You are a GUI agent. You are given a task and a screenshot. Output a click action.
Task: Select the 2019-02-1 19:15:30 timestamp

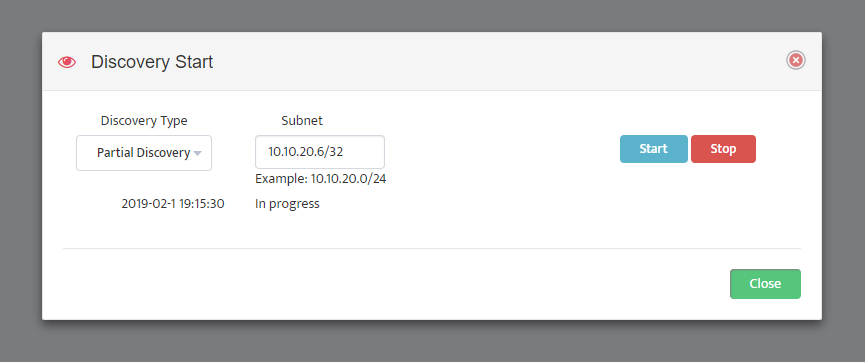pos(173,204)
